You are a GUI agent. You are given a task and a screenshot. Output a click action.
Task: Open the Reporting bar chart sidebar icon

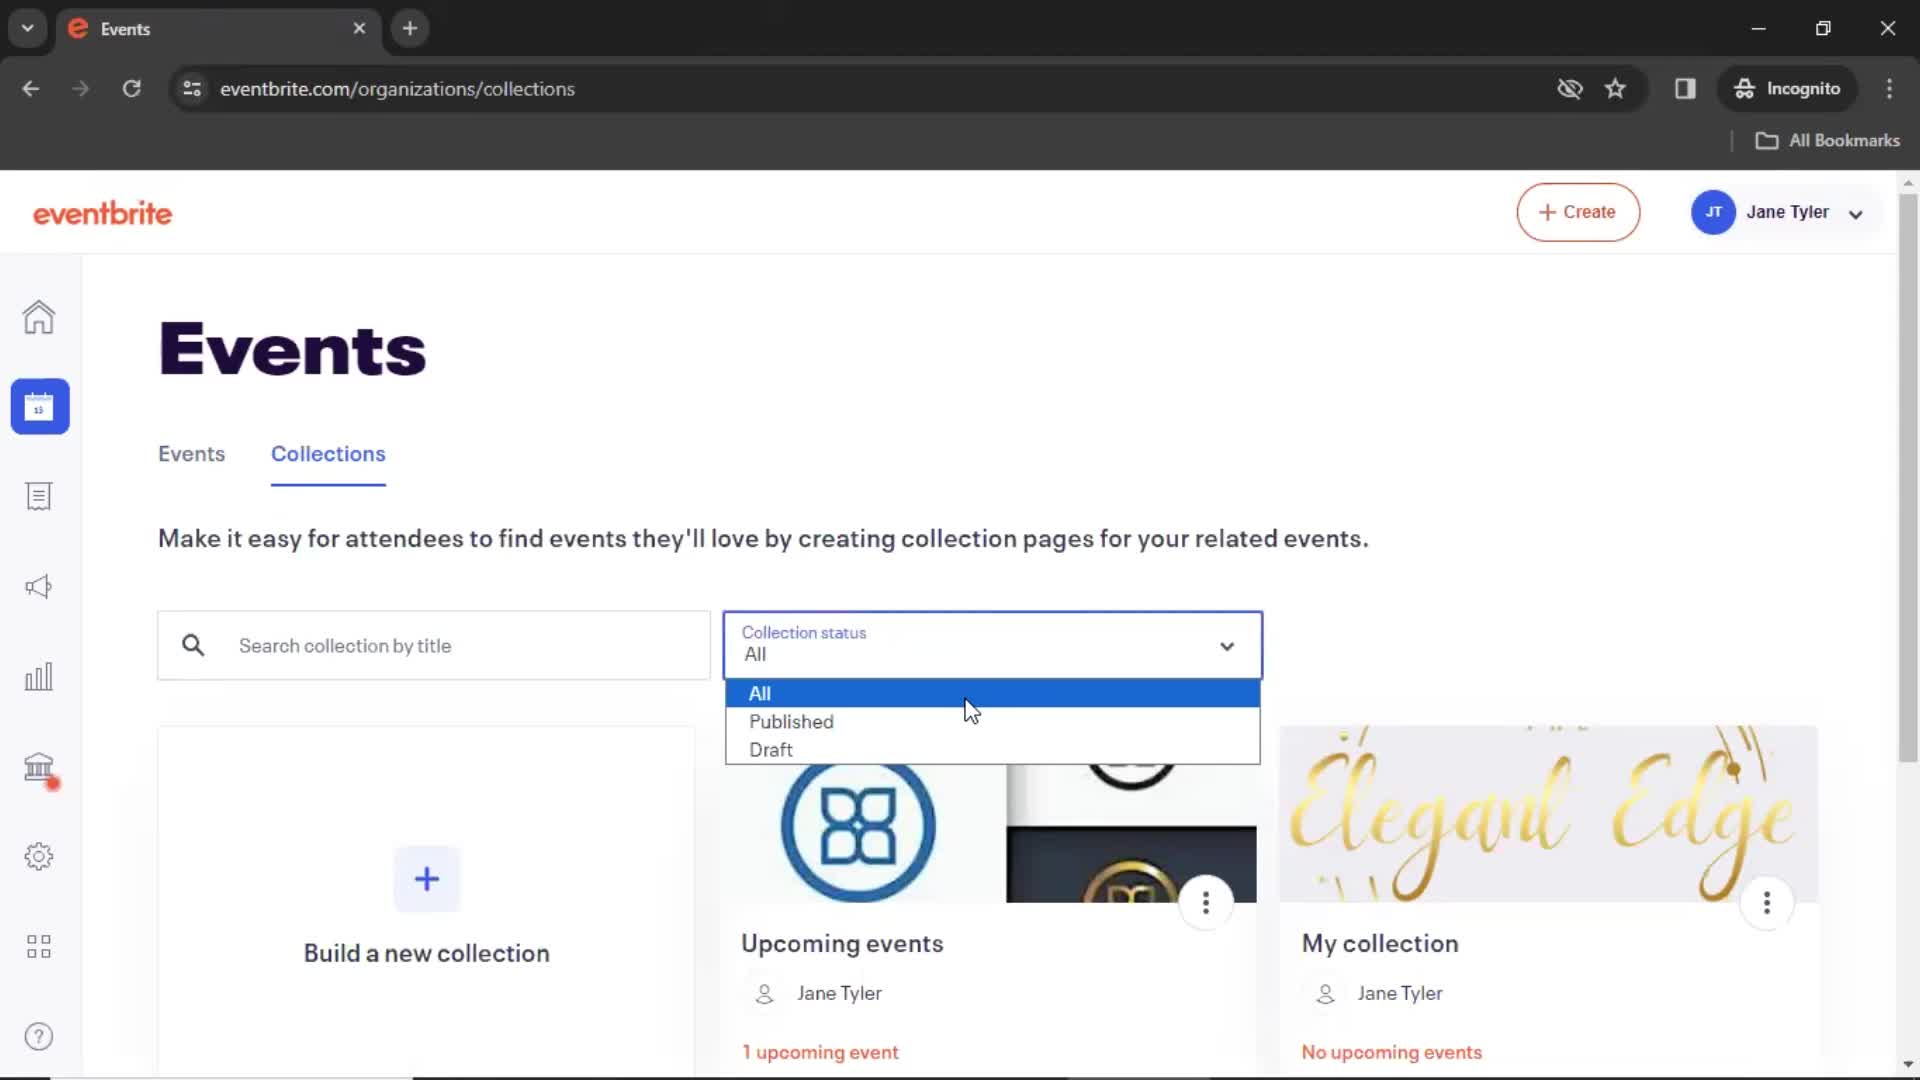click(x=39, y=677)
